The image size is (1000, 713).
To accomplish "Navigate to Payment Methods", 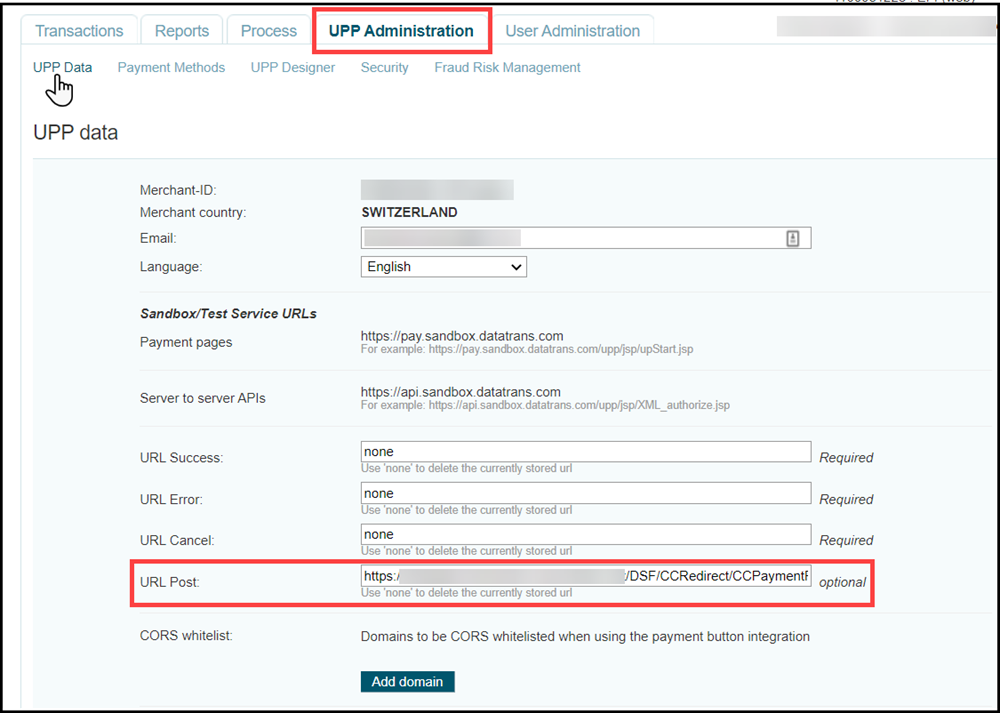I will [171, 68].
